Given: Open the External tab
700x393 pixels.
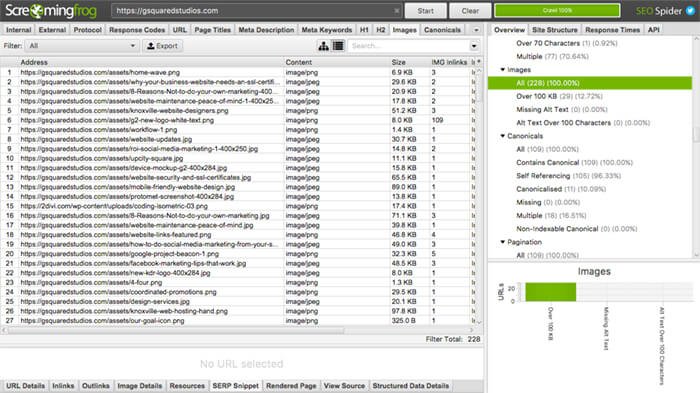Looking at the screenshot, I should 52,30.
